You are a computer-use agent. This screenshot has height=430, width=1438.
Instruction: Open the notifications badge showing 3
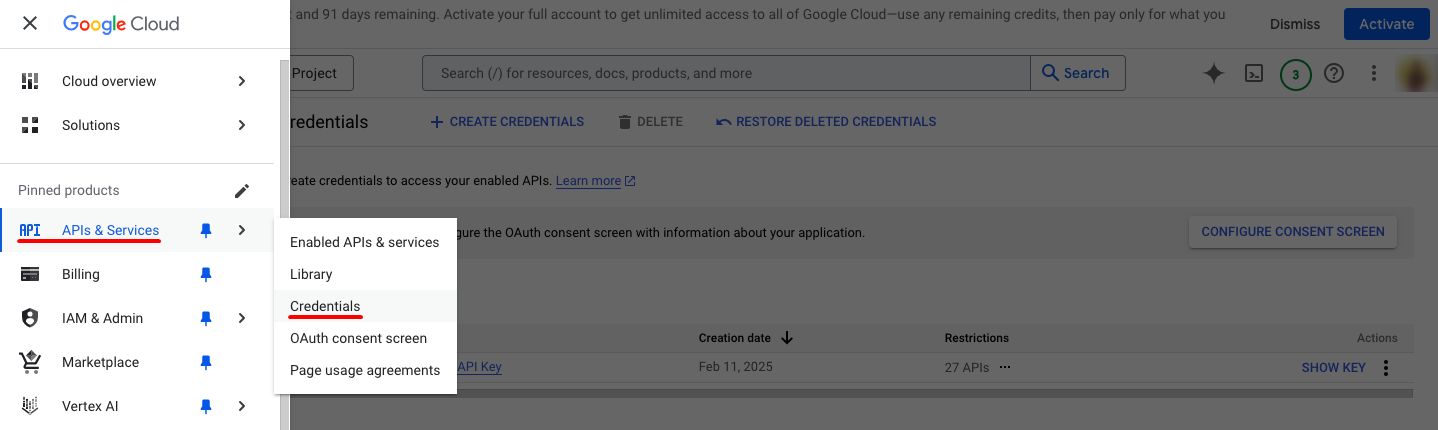pyautogui.click(x=1296, y=73)
